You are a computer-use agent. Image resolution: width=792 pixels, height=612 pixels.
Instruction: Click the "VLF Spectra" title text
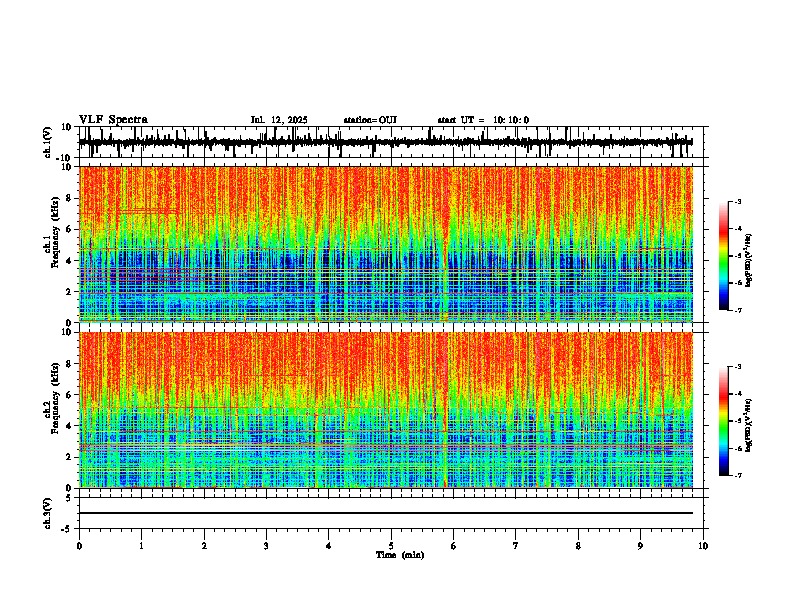[x=113, y=120]
